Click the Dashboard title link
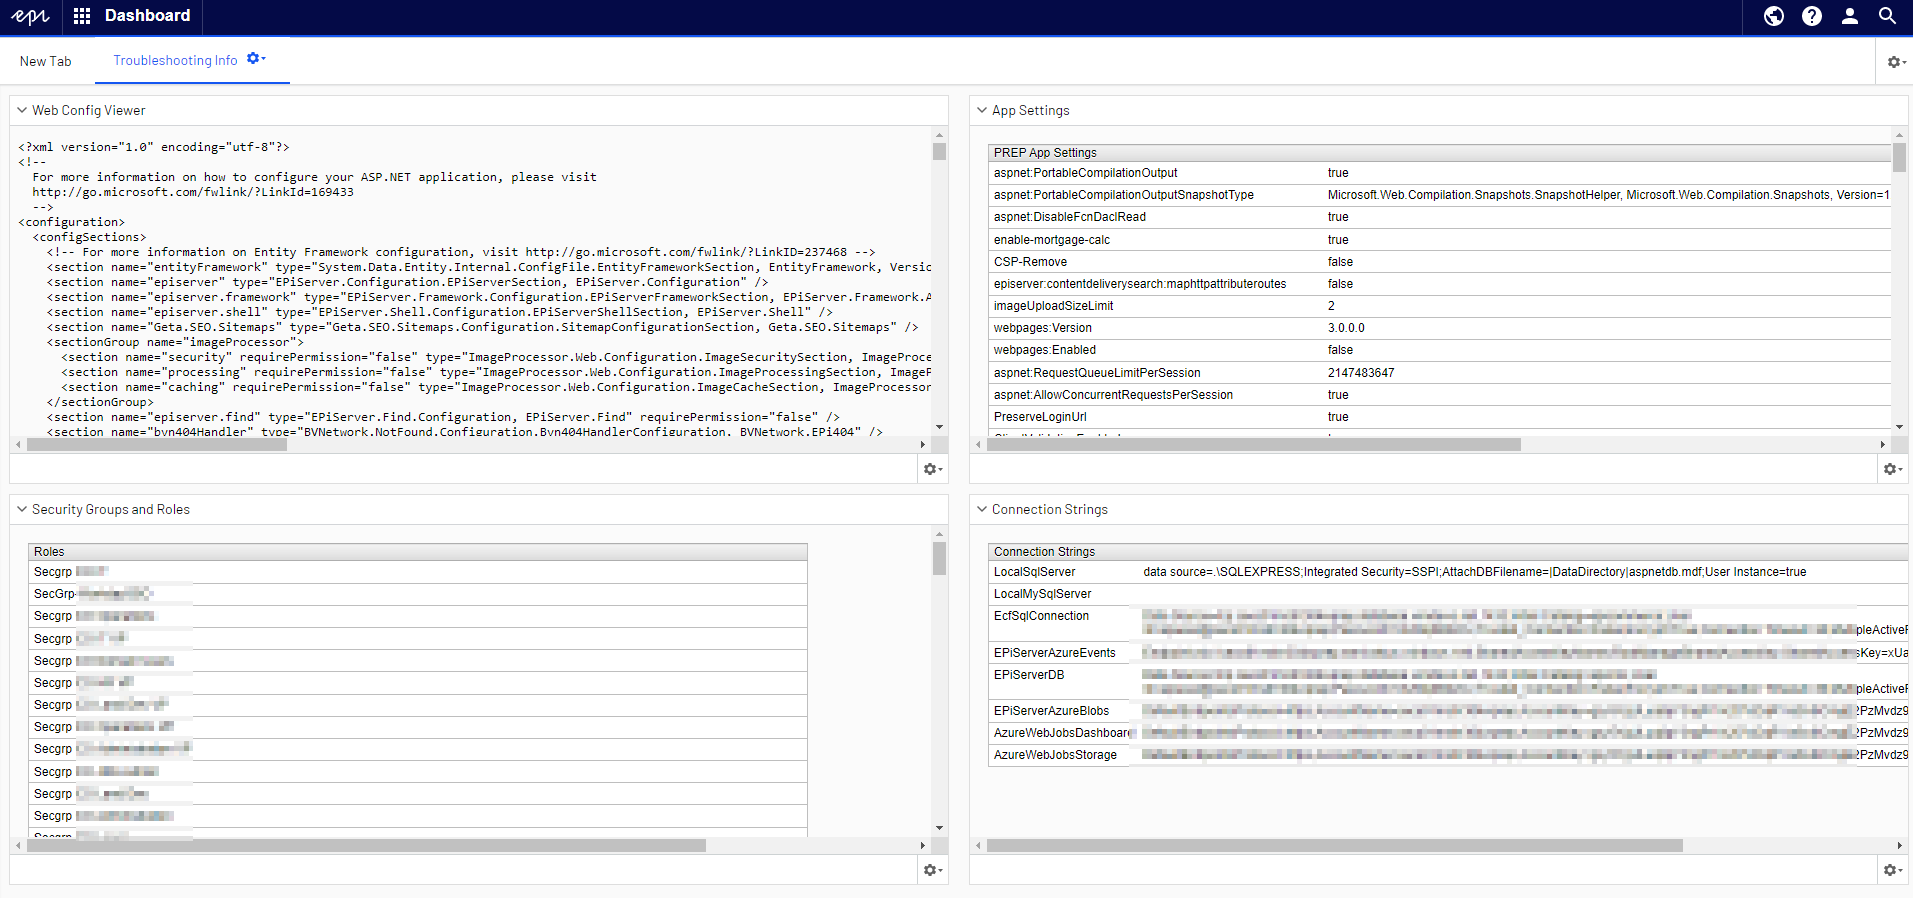Screen dimensions: 1913x898 pyautogui.click(x=147, y=16)
